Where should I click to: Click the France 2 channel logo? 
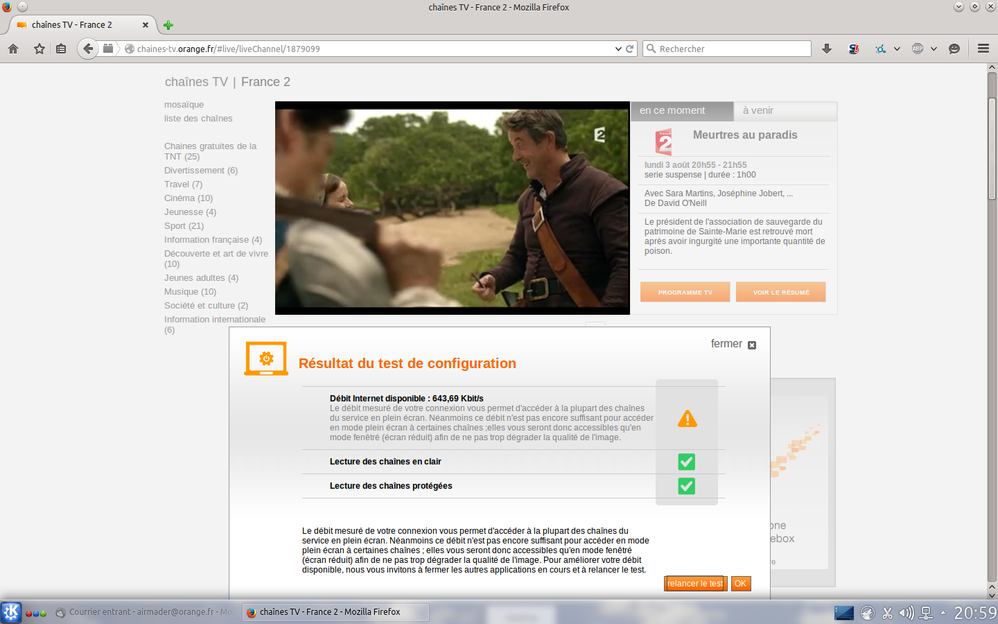[663, 142]
